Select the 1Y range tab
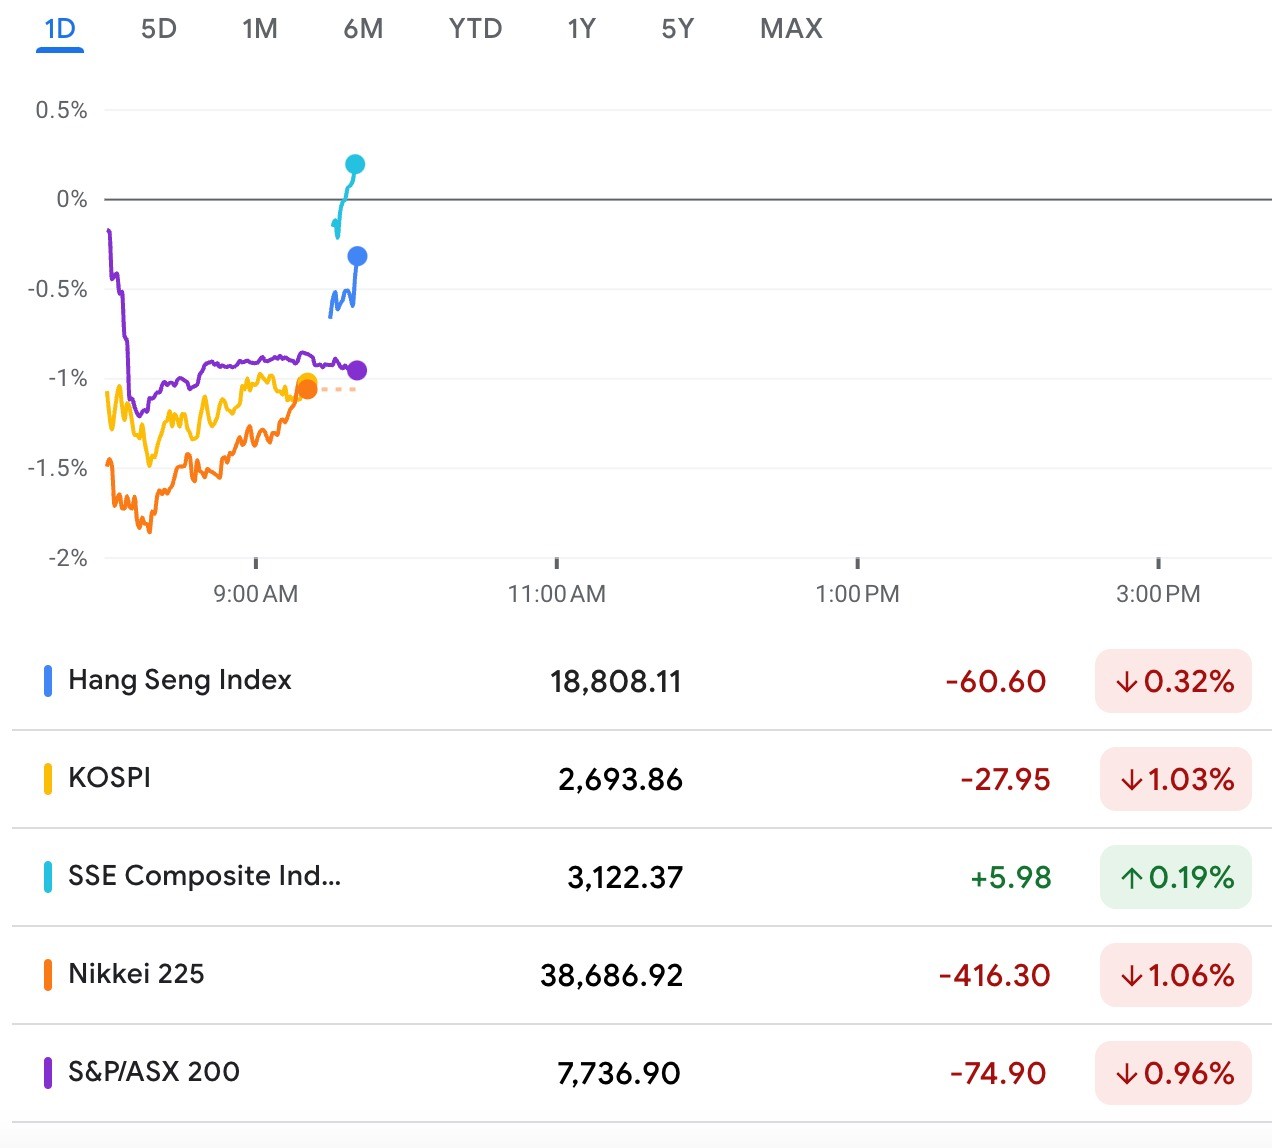The image size is (1272, 1148). [581, 29]
